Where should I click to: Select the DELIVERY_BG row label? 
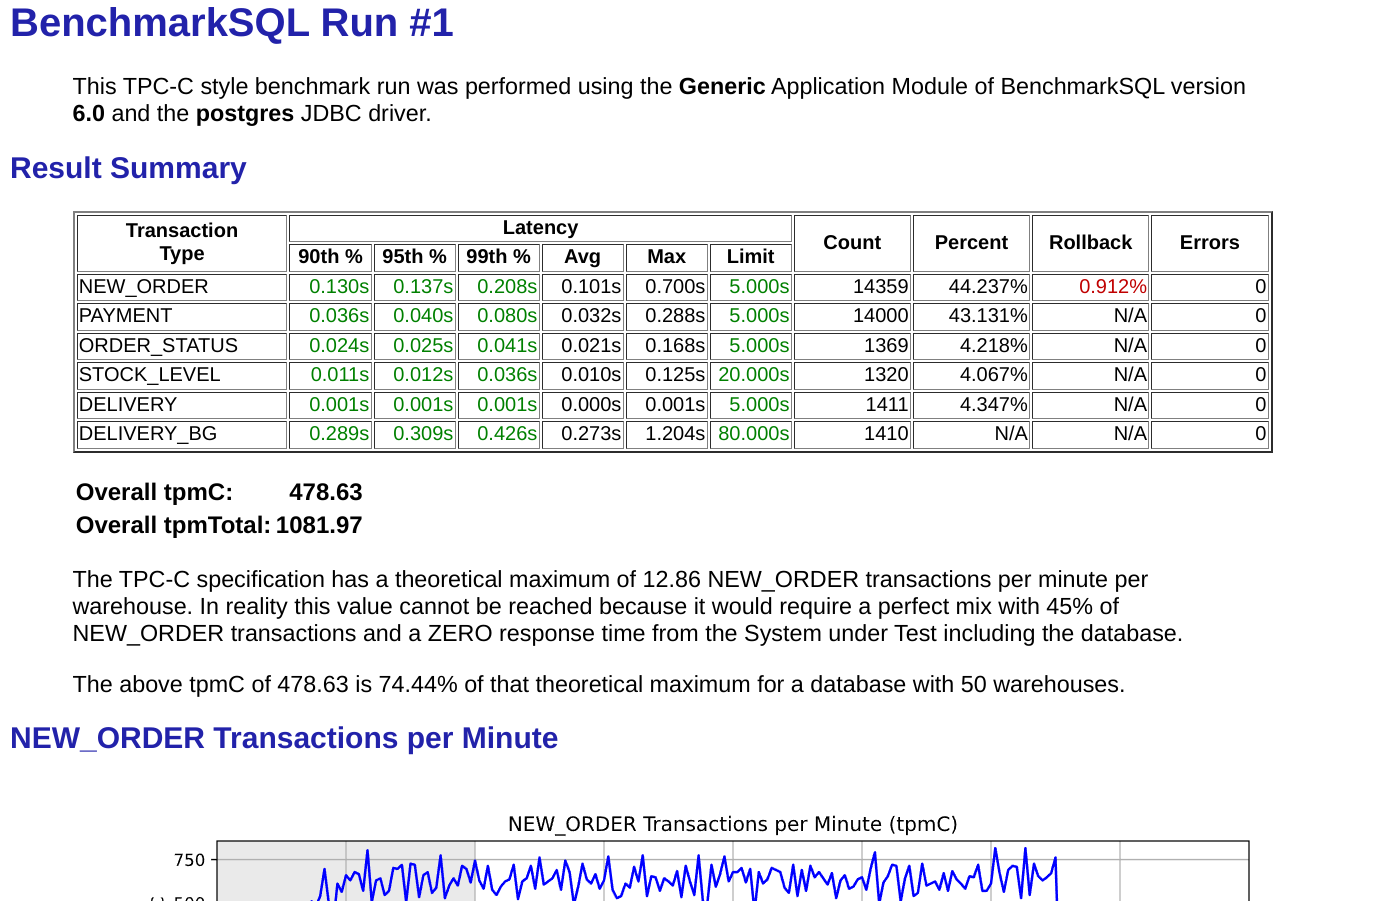click(148, 433)
